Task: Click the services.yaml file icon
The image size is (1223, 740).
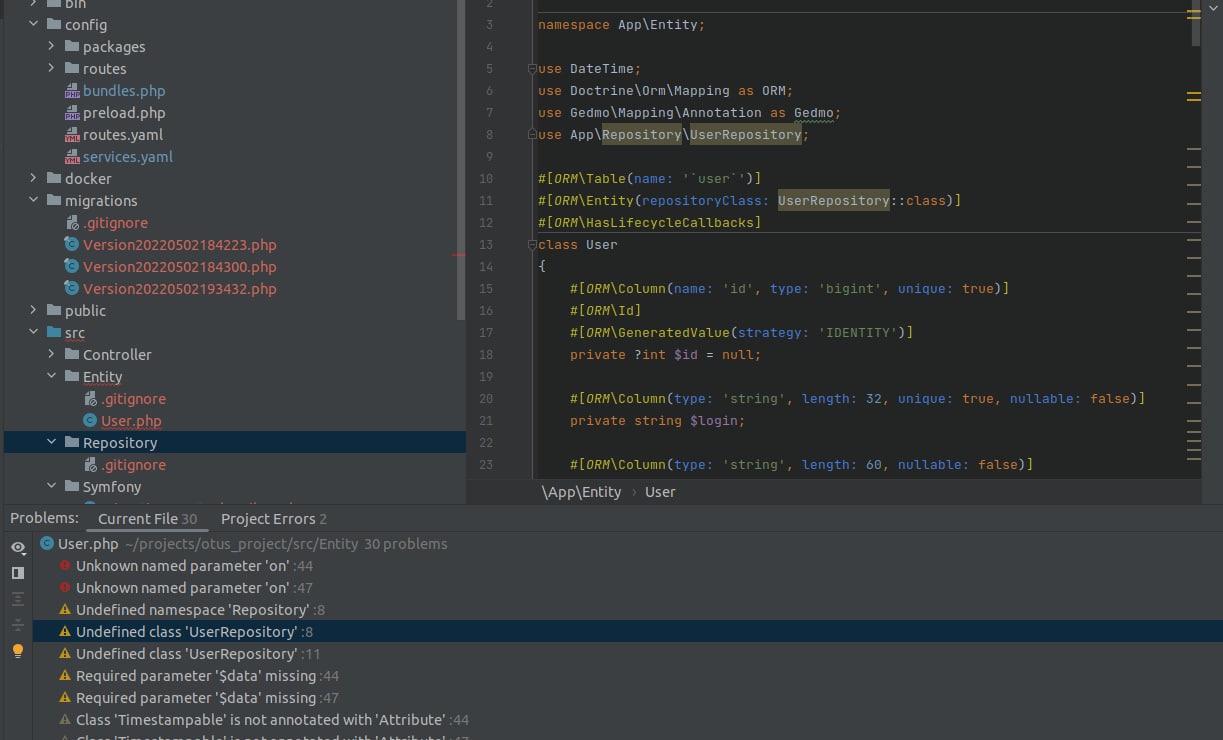Action: click(x=72, y=157)
